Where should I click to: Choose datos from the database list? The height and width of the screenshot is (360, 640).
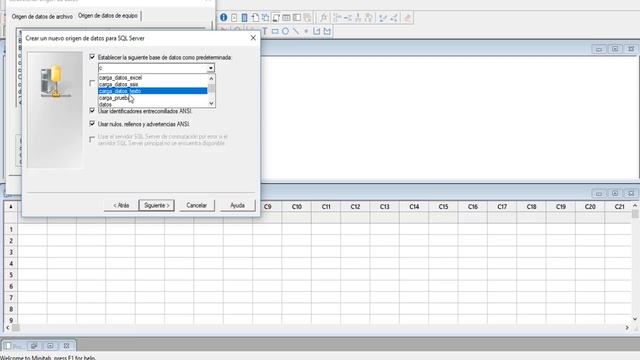pos(153,104)
